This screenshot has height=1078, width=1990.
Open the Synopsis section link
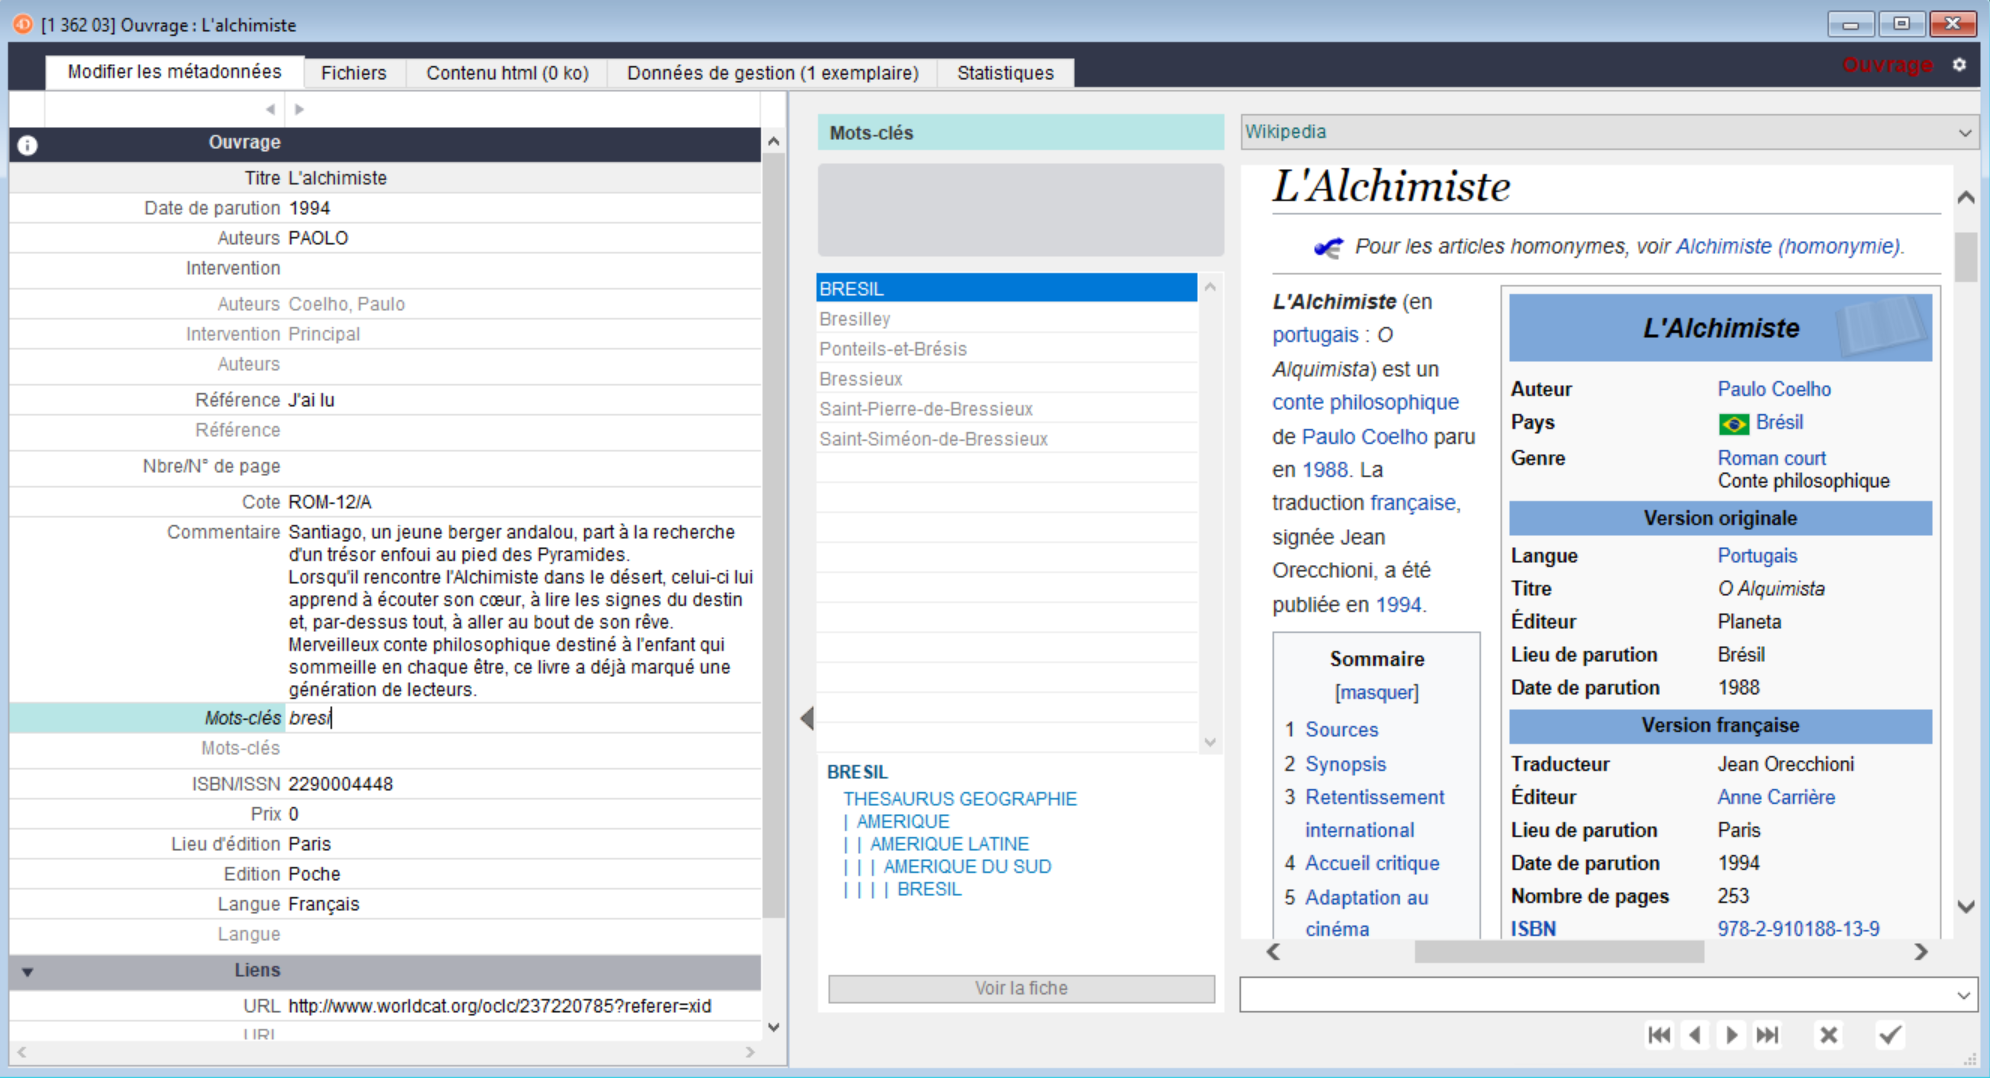pos(1345,764)
